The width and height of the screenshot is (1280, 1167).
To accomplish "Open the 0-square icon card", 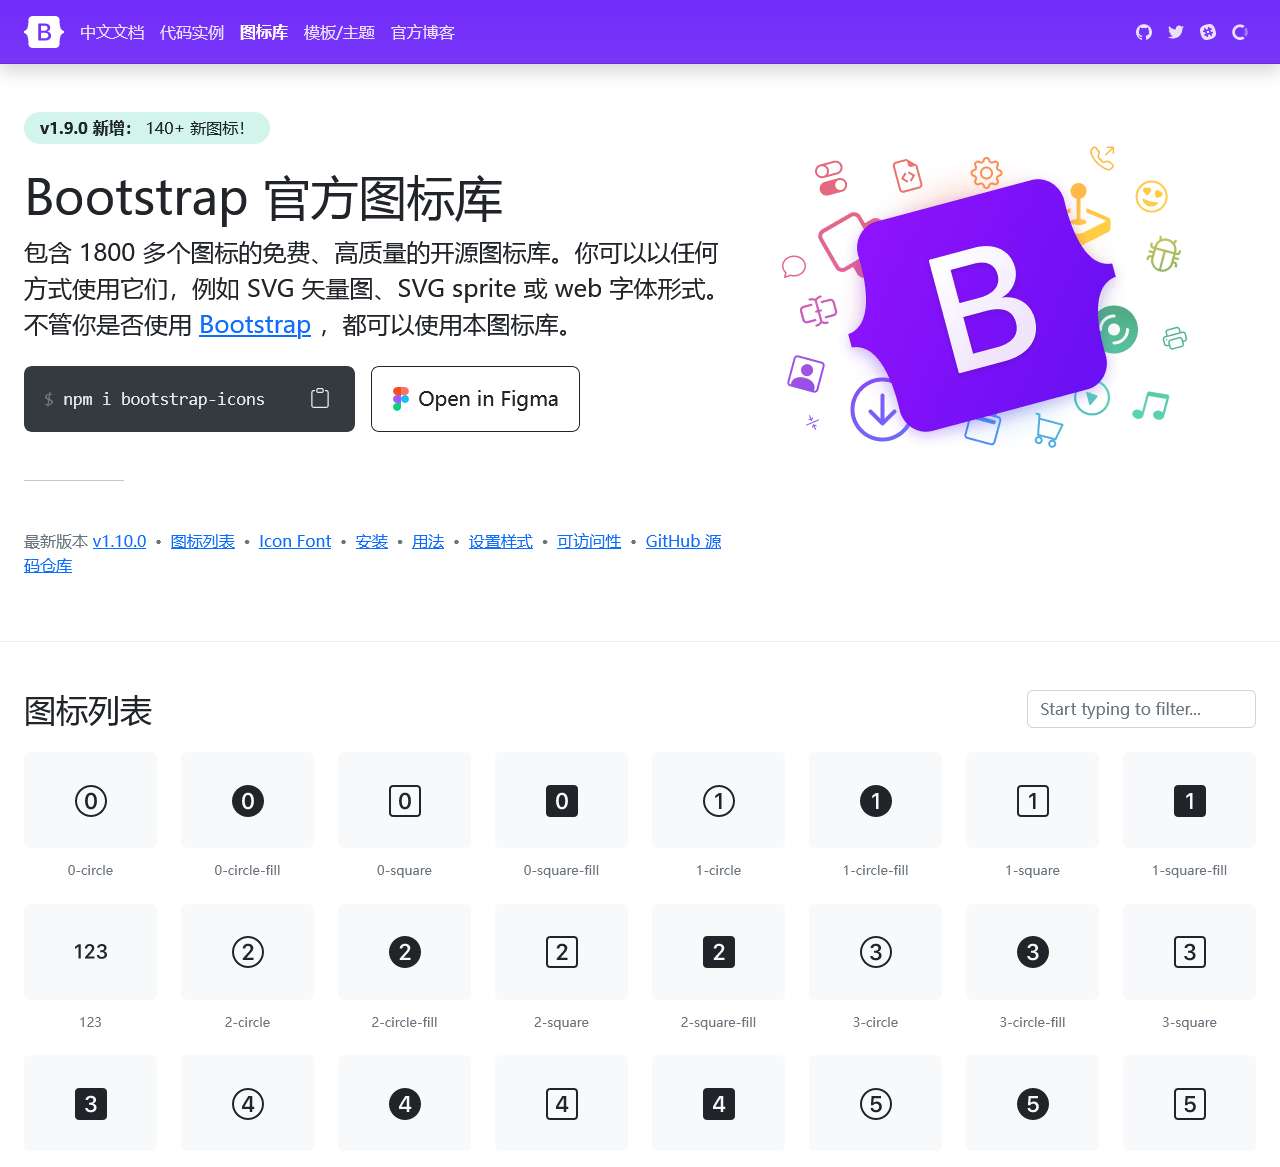I will pos(405,817).
